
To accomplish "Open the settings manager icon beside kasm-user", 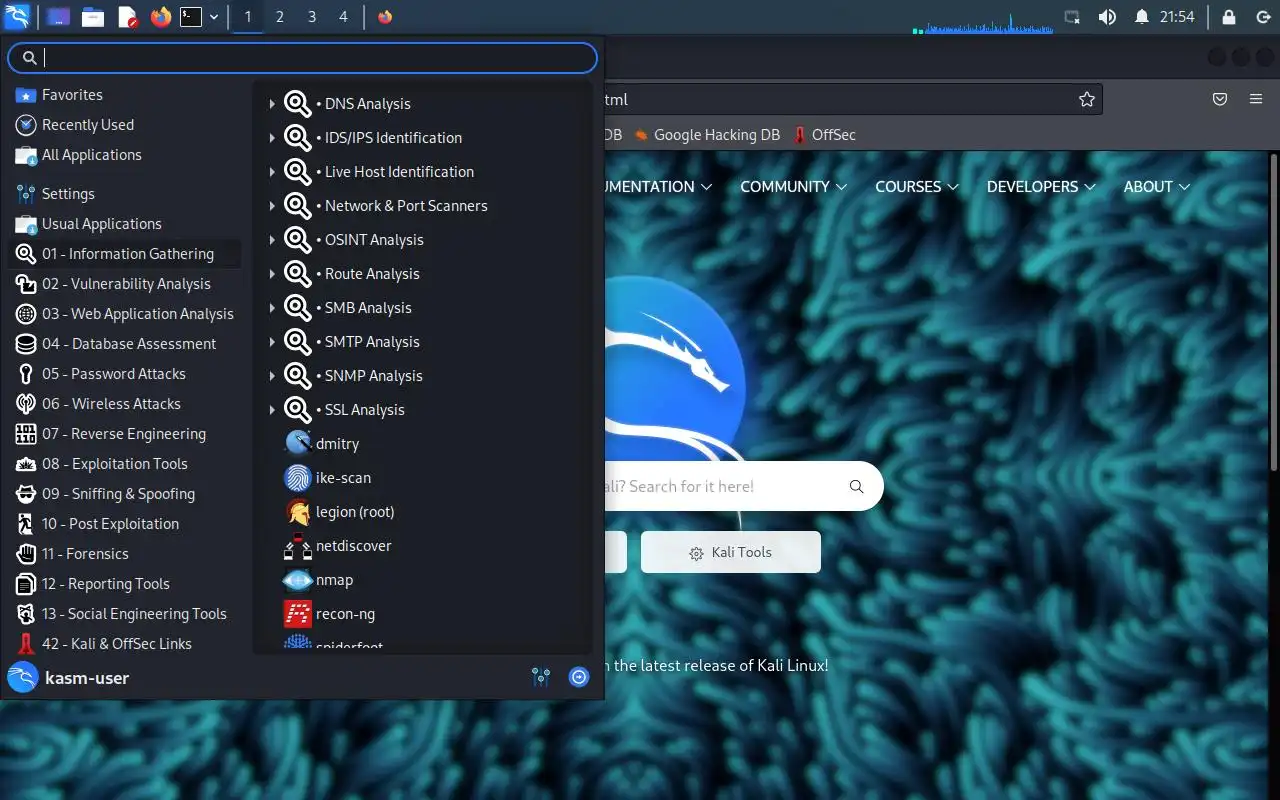I will point(541,678).
